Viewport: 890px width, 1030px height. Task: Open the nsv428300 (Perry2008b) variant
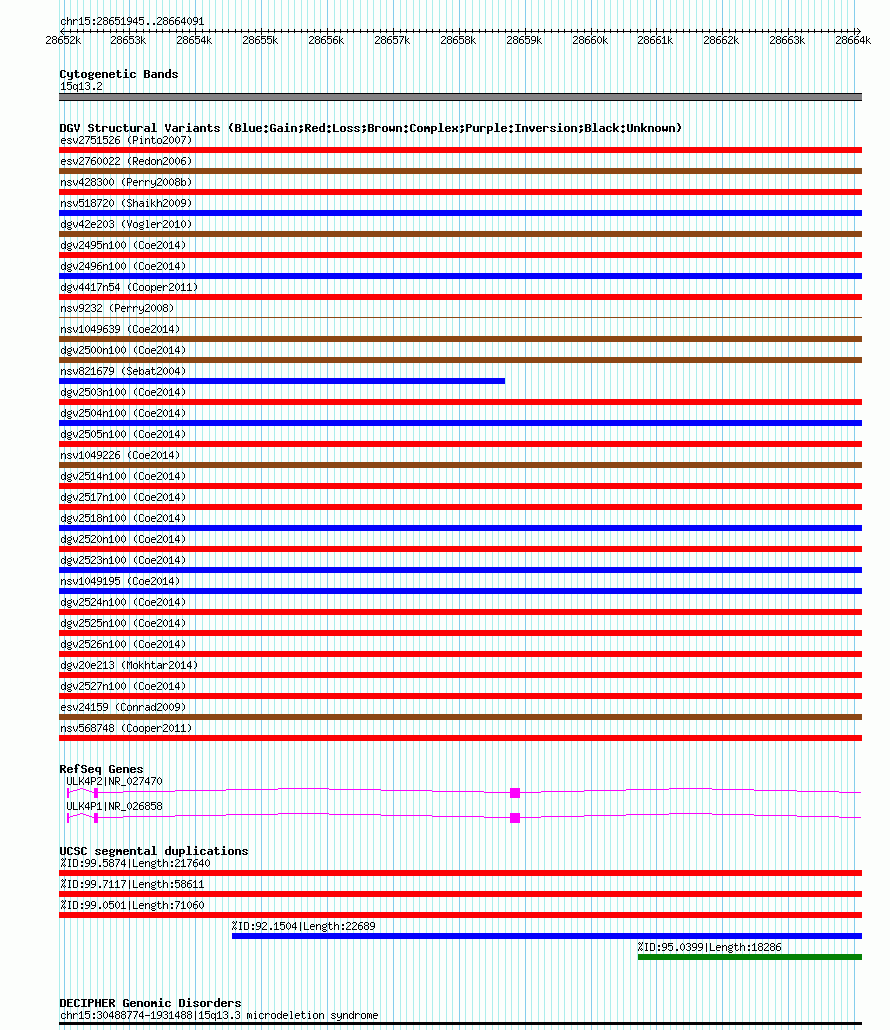tap(126, 183)
